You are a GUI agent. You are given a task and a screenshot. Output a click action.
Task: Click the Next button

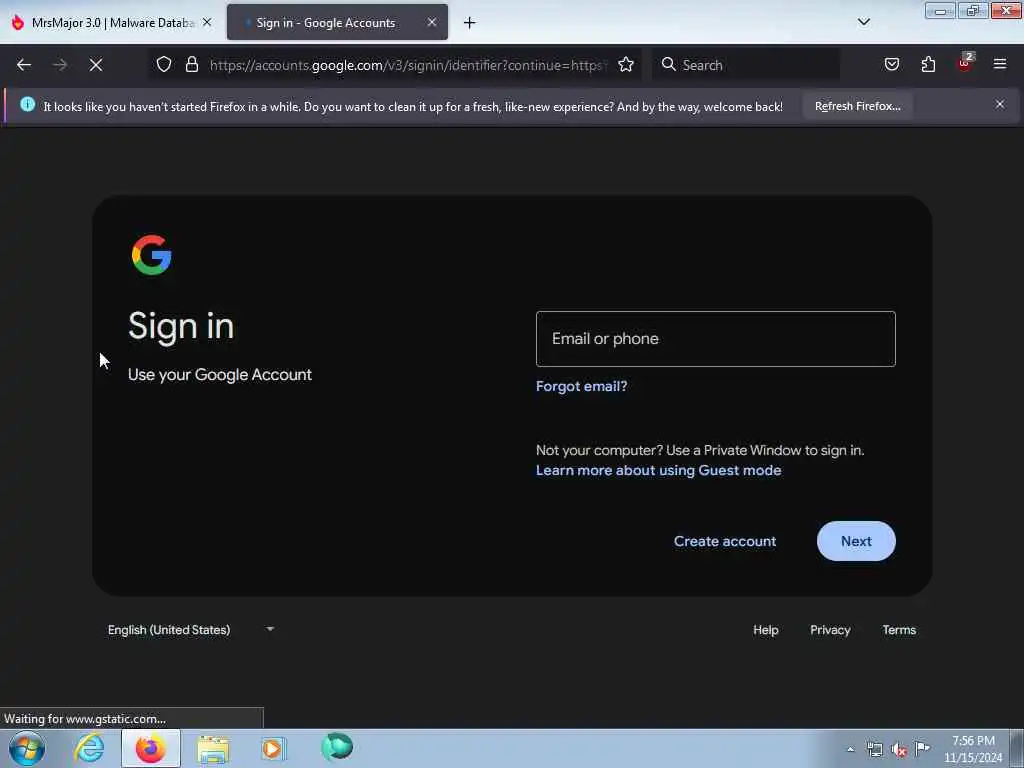(x=856, y=541)
